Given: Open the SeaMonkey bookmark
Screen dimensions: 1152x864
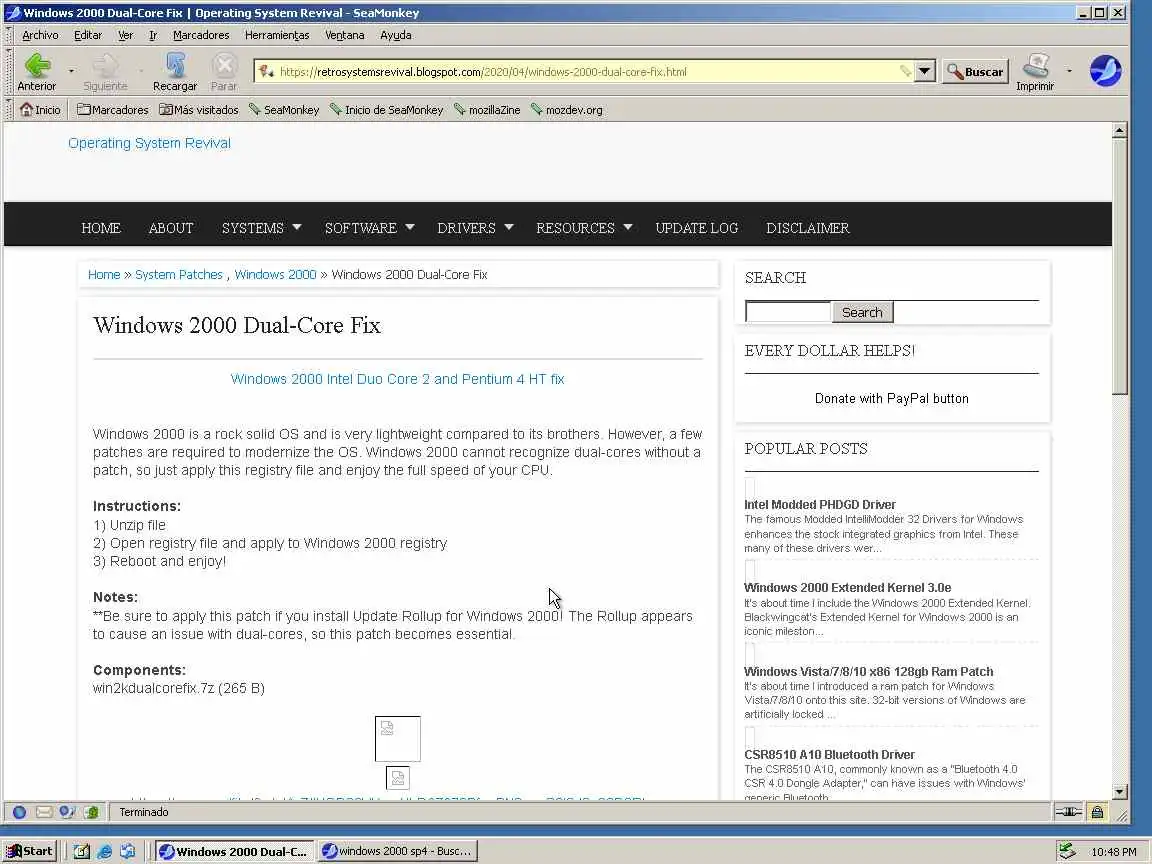Looking at the screenshot, I should click(284, 109).
